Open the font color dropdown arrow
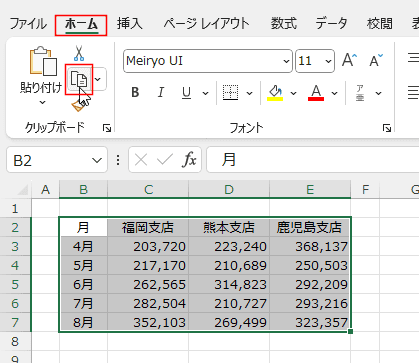The height and width of the screenshot is (363, 419). [334, 93]
